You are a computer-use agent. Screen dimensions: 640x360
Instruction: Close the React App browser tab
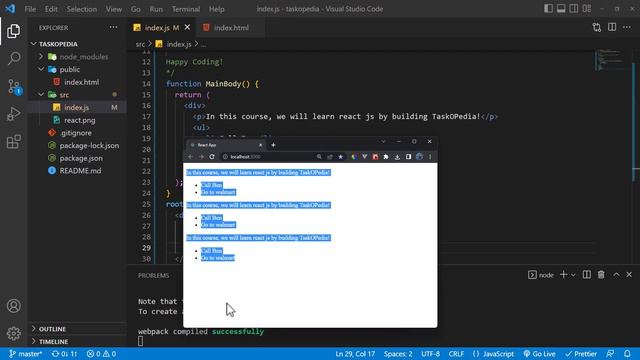[260, 145]
